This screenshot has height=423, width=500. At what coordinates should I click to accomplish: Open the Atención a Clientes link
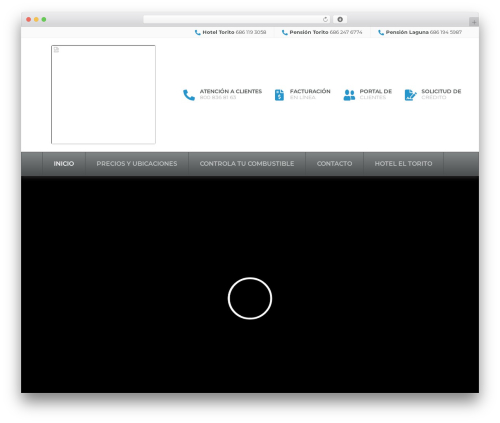[x=231, y=94]
